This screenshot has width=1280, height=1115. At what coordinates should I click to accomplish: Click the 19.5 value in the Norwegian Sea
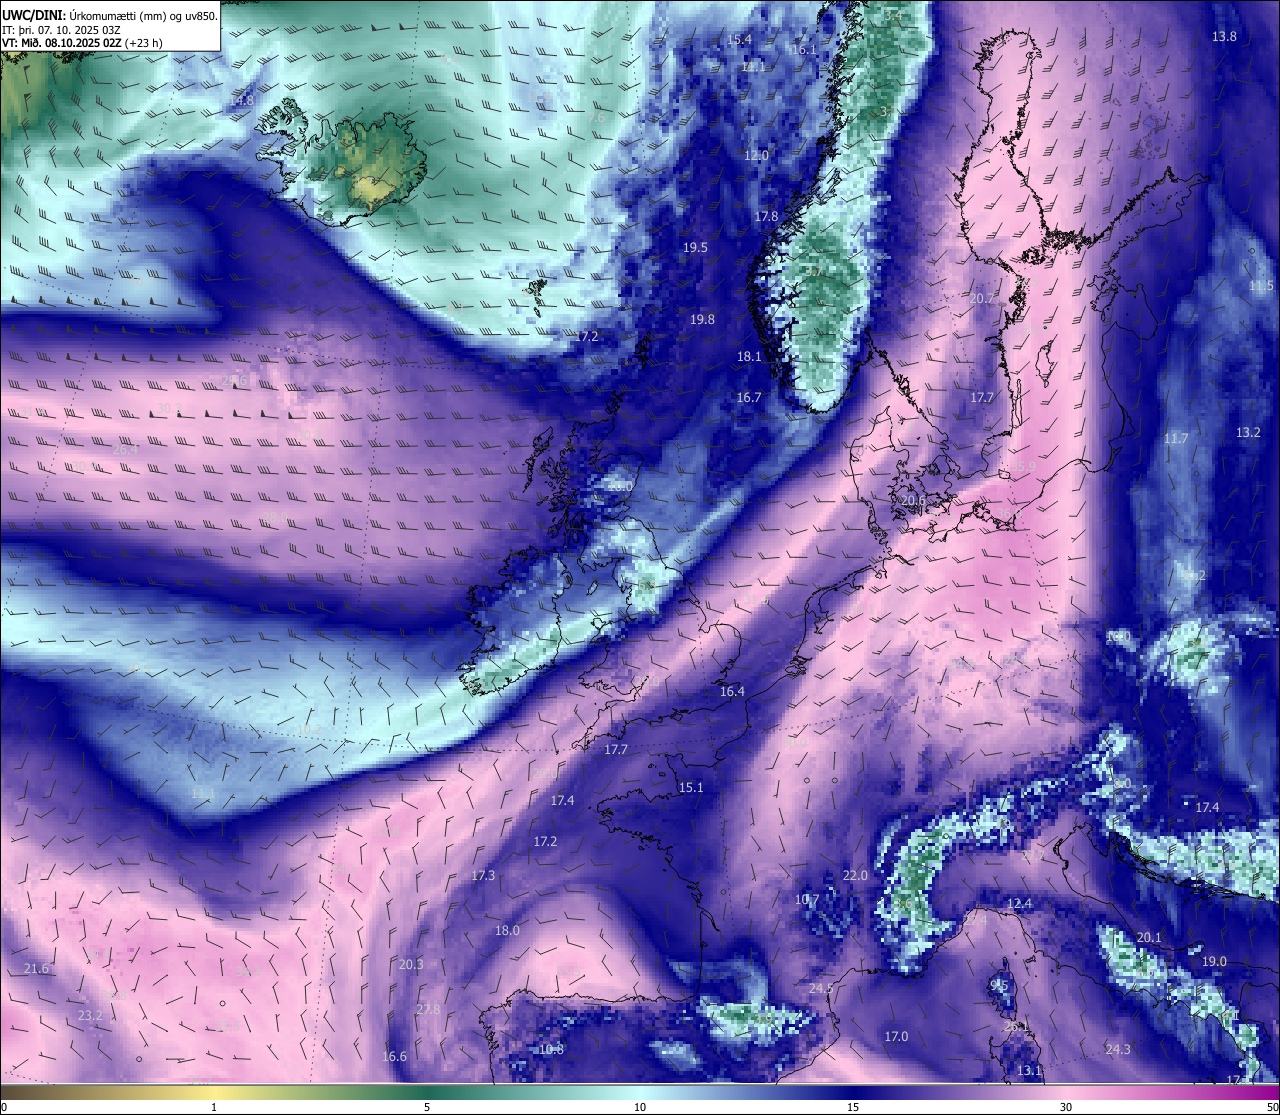(x=695, y=247)
